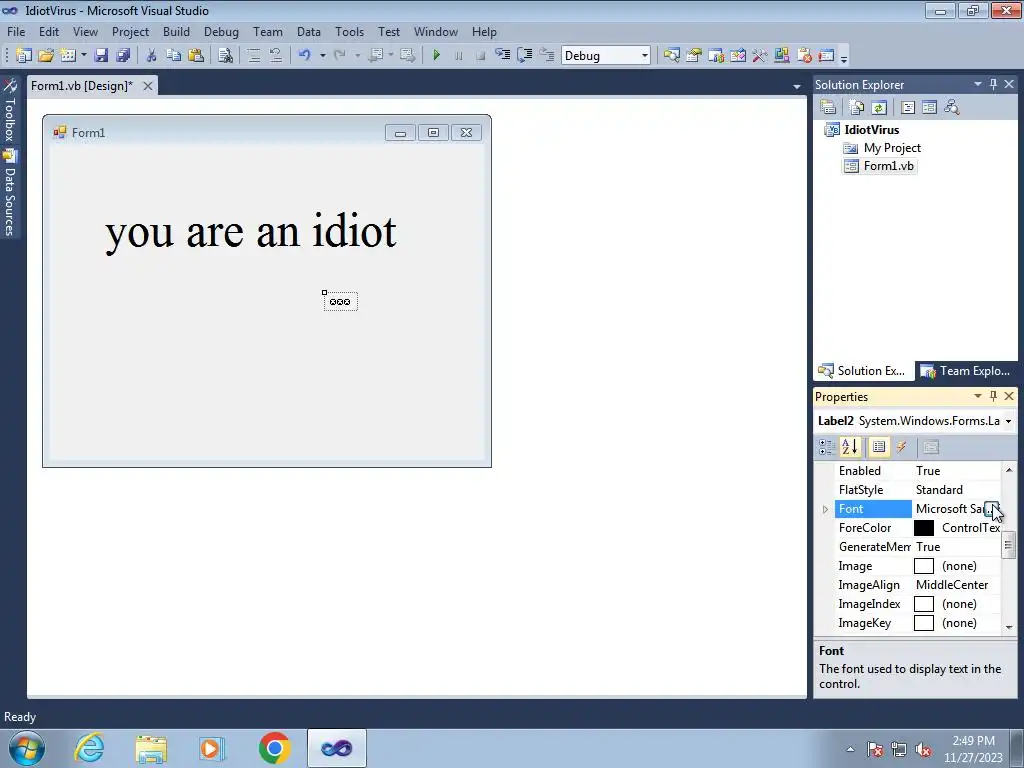Toggle the Properties view button in Properties panel
The image size is (1024, 768).
coord(879,447)
